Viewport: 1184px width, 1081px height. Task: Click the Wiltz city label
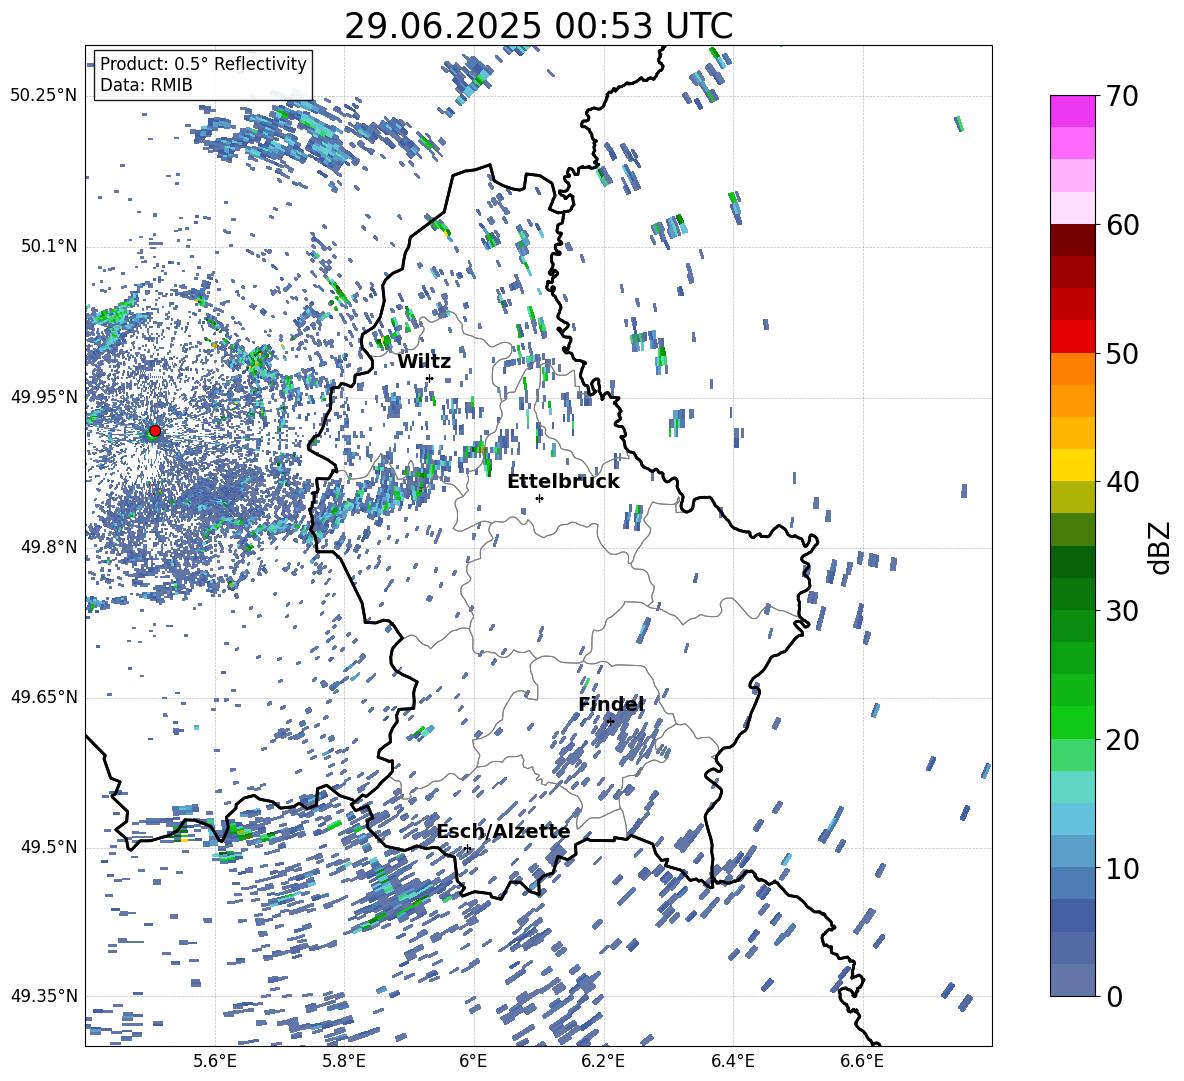424,362
